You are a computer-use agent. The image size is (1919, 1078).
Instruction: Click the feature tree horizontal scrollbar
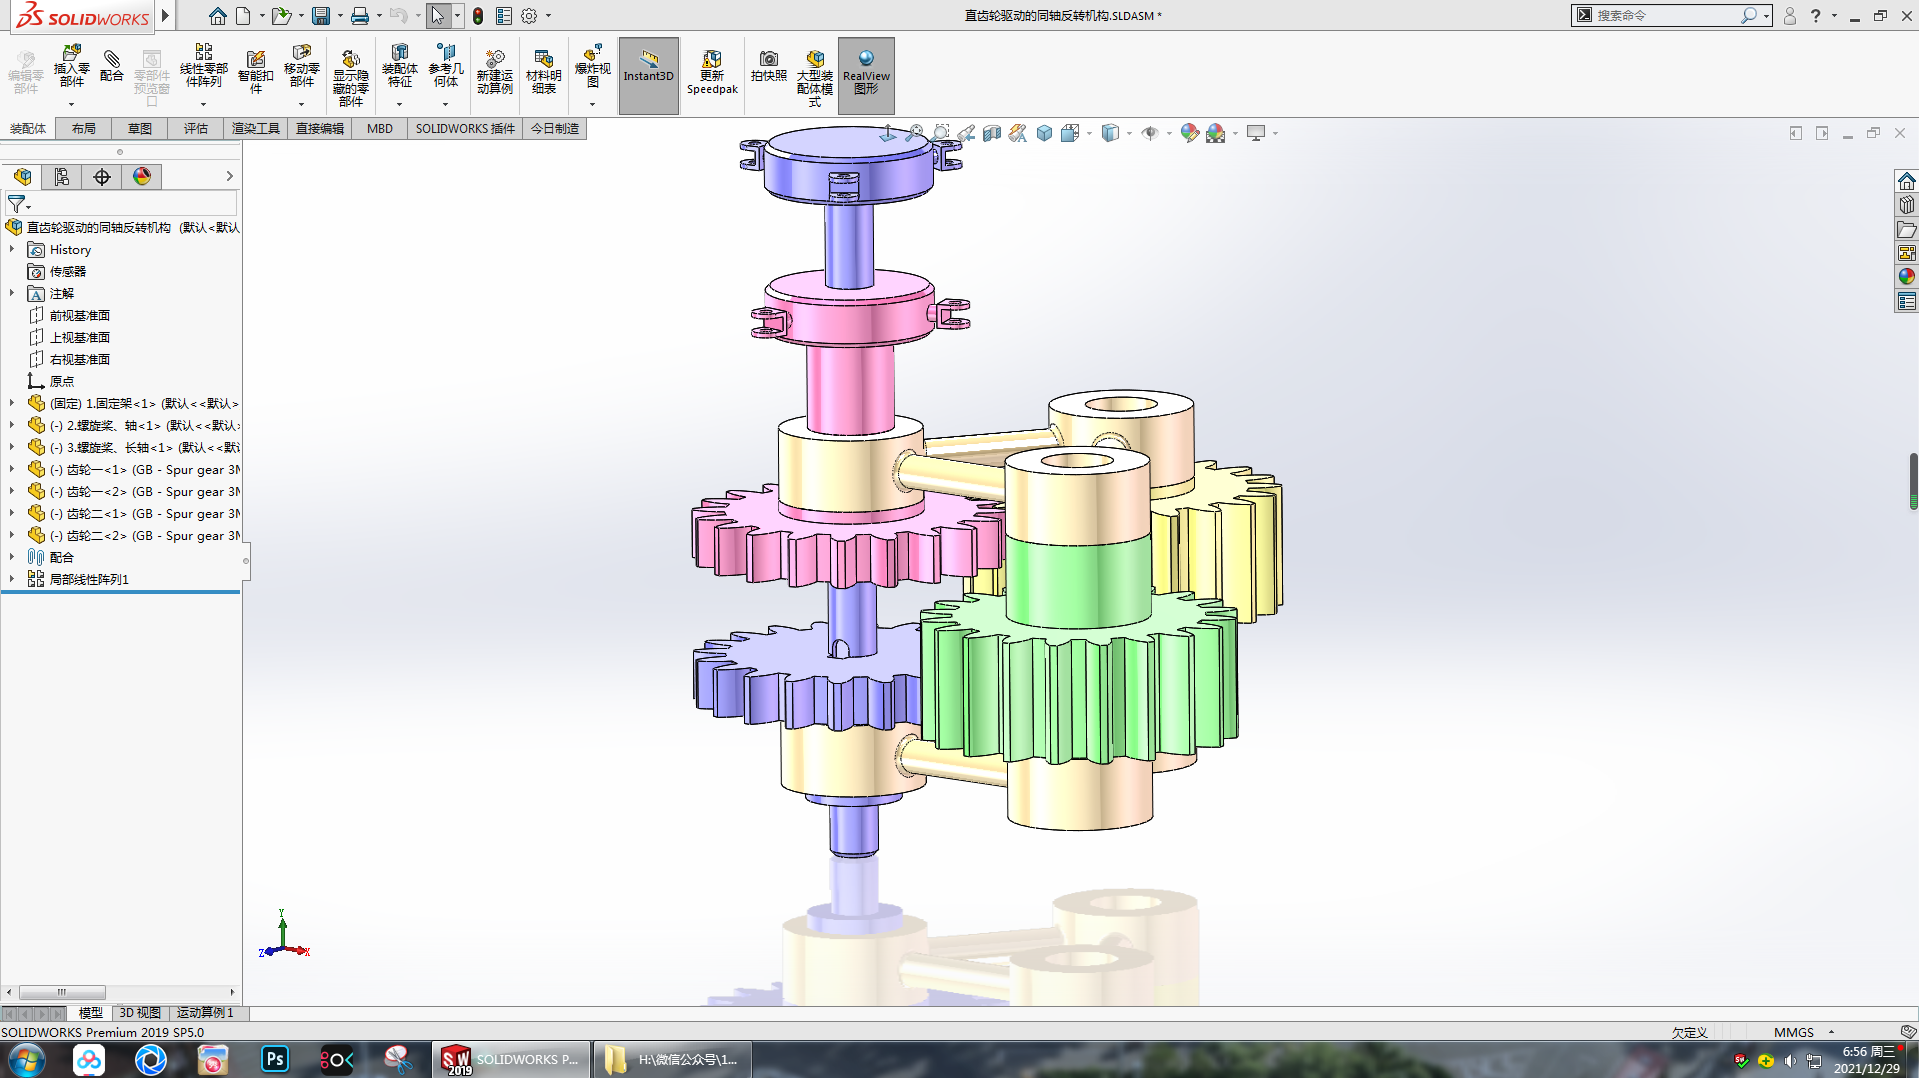[x=120, y=992]
